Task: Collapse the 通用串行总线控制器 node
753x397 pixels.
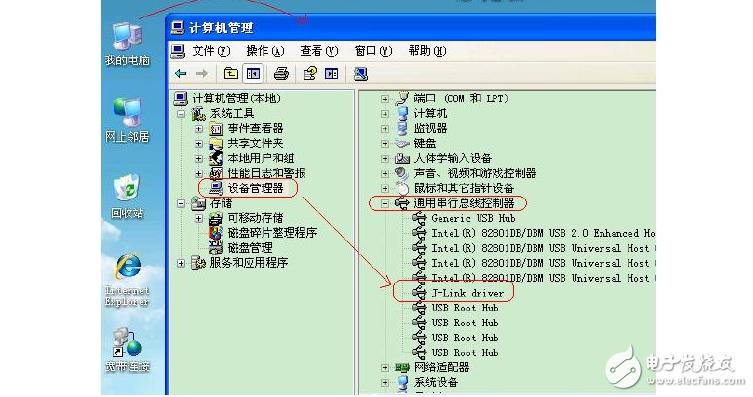Action: coord(385,204)
